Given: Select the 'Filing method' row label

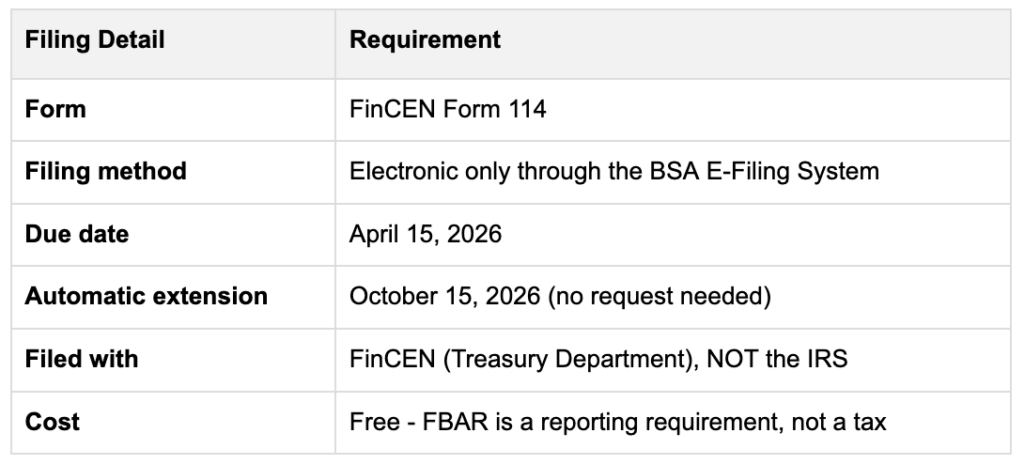Looking at the screenshot, I should coord(105,172).
